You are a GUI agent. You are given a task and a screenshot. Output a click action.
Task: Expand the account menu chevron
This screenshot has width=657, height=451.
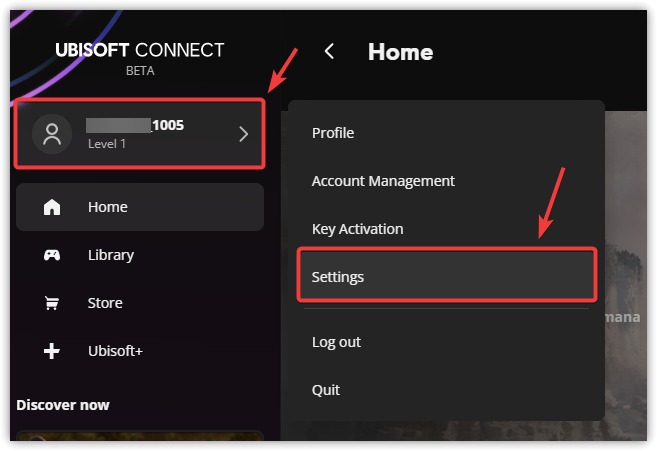(243, 134)
